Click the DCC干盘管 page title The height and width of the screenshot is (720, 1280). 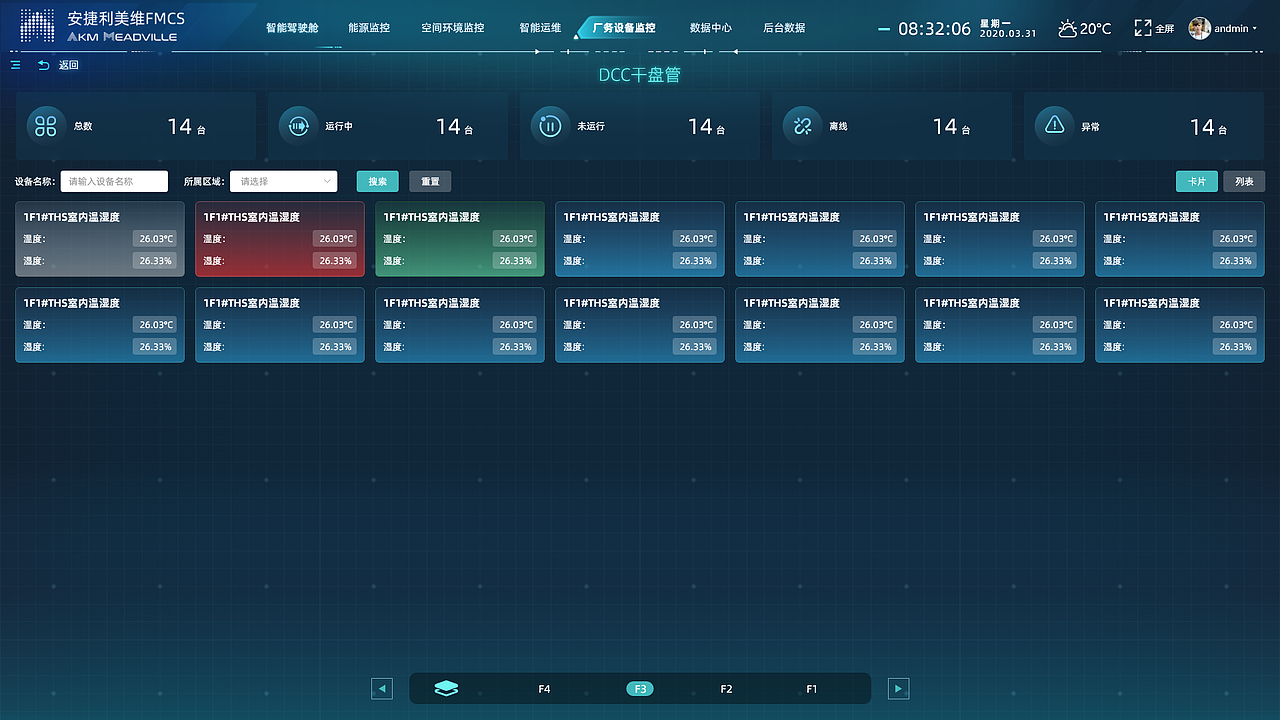coord(640,75)
